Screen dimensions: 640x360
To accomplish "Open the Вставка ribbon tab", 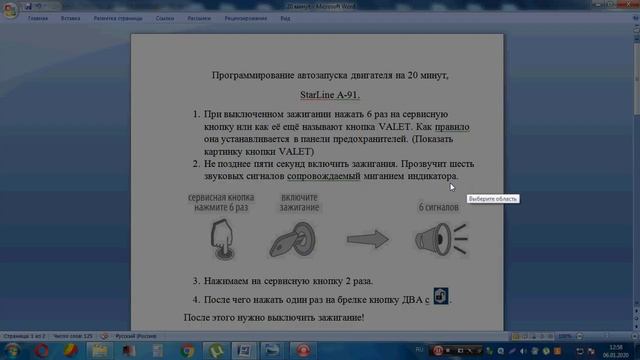I will click(x=70, y=18).
